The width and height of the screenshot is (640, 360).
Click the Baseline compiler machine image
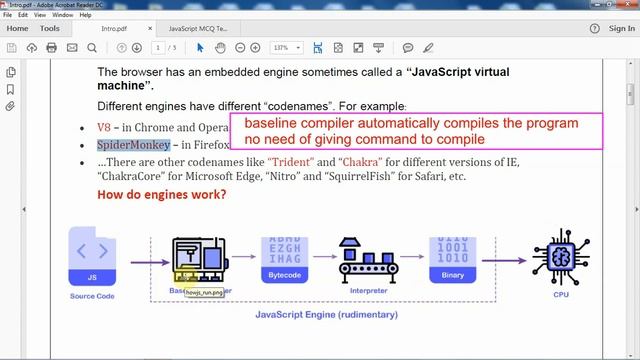(199, 260)
